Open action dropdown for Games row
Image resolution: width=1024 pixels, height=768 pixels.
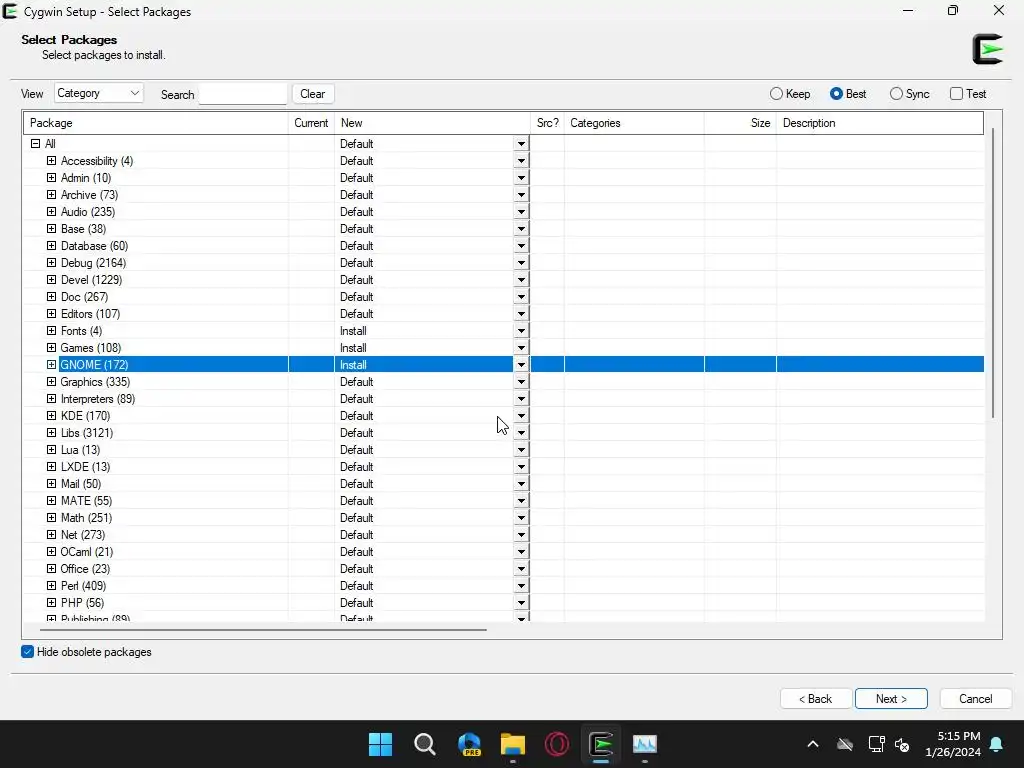point(521,348)
